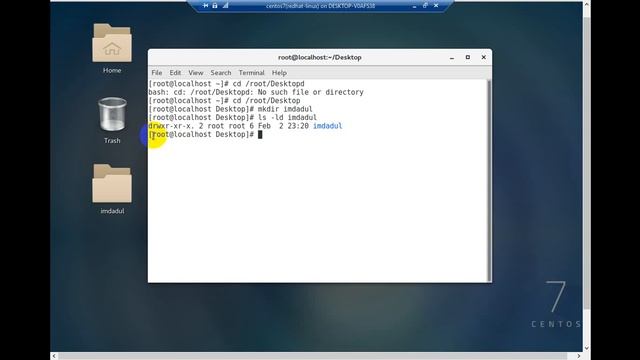Click the pin icon on connection bar
640x360 pixels.
(205, 6)
